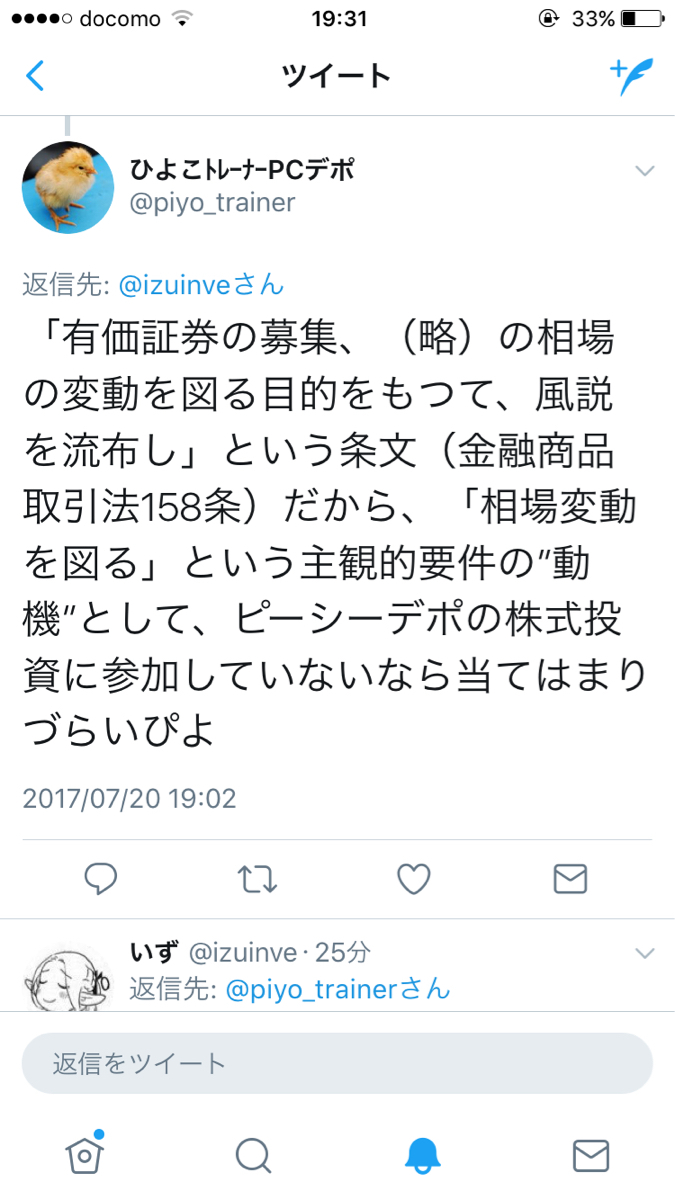675x1200 pixels.
Task: Open the ひよこトレーナーPCデポ profile name
Action: tap(243, 170)
